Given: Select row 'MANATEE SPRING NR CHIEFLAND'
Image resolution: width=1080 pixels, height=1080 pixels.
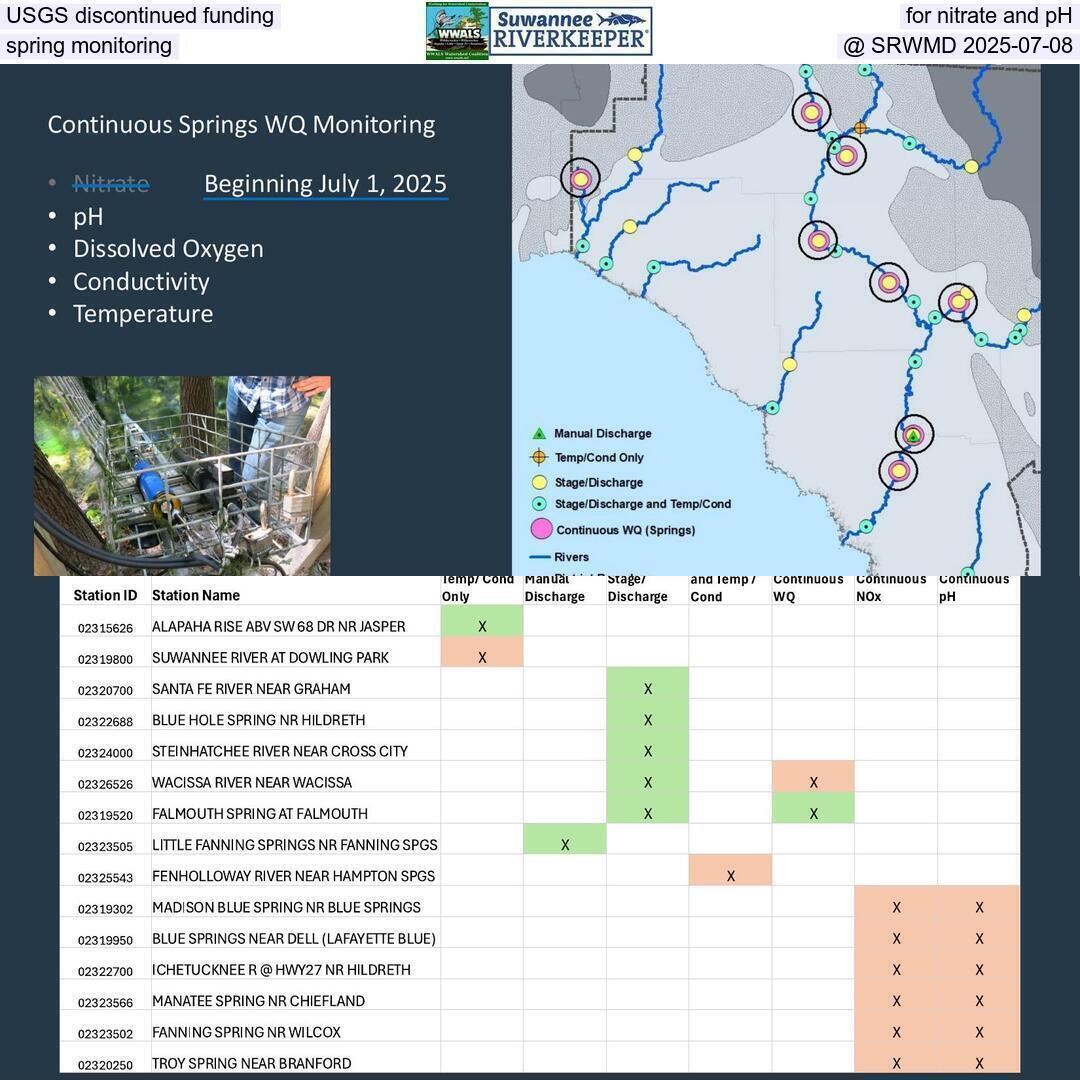Looking at the screenshot, I should tap(539, 995).
